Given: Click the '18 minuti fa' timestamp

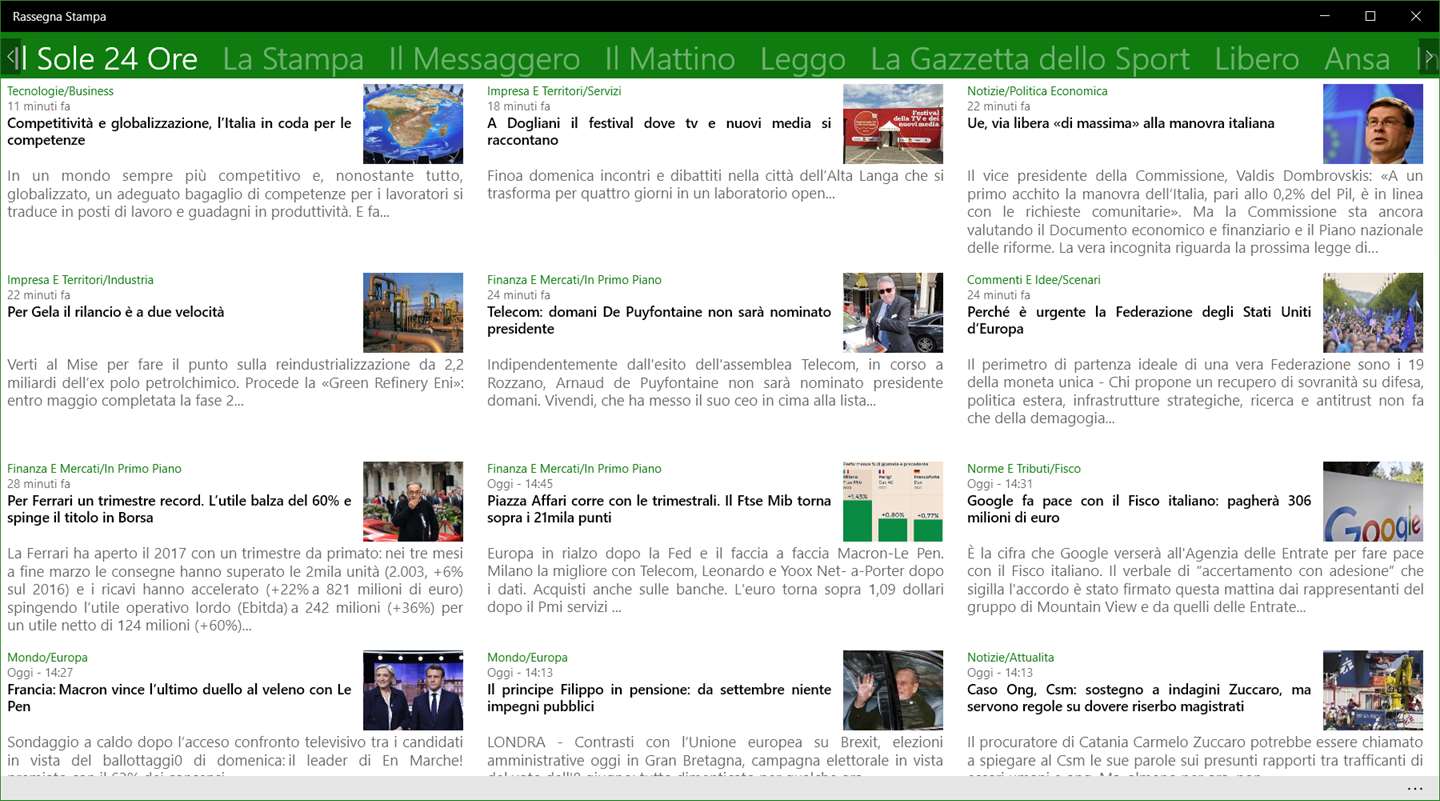Looking at the screenshot, I should coord(518,106).
